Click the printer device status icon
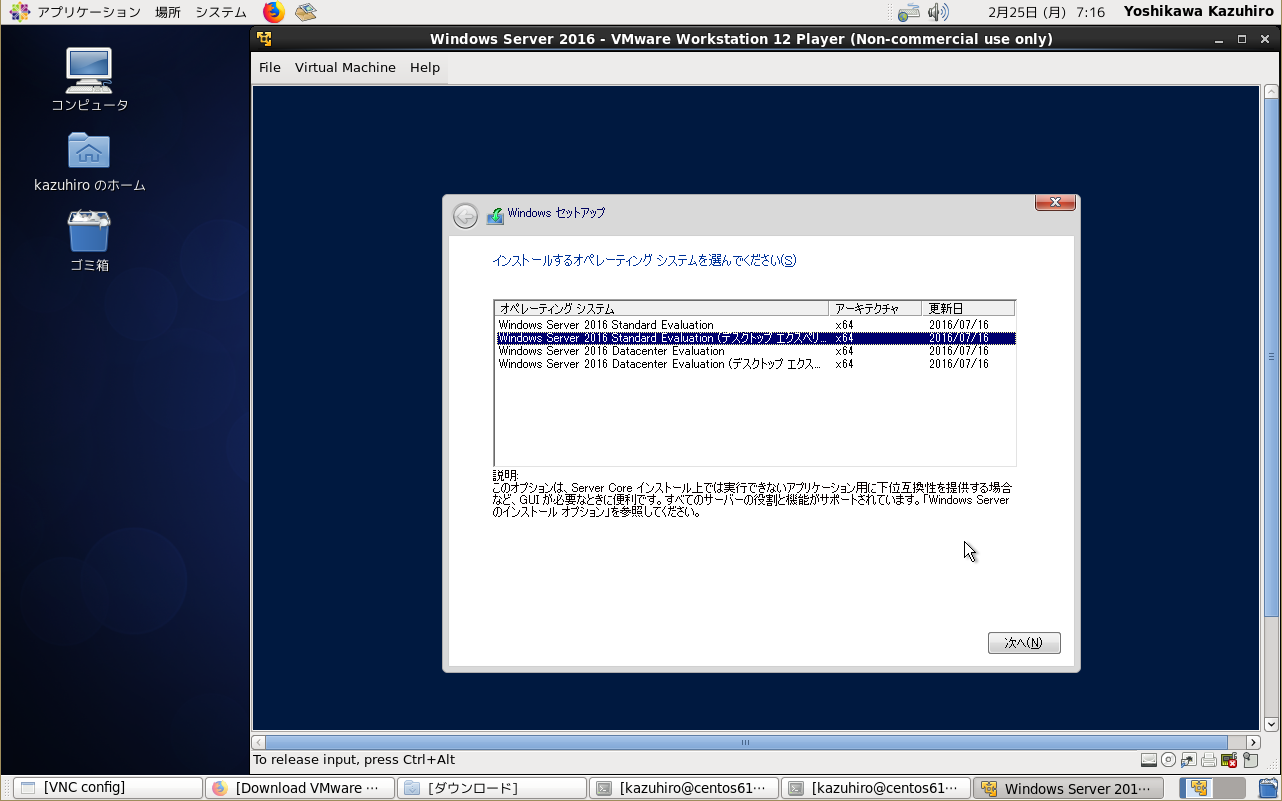 (x=1209, y=760)
